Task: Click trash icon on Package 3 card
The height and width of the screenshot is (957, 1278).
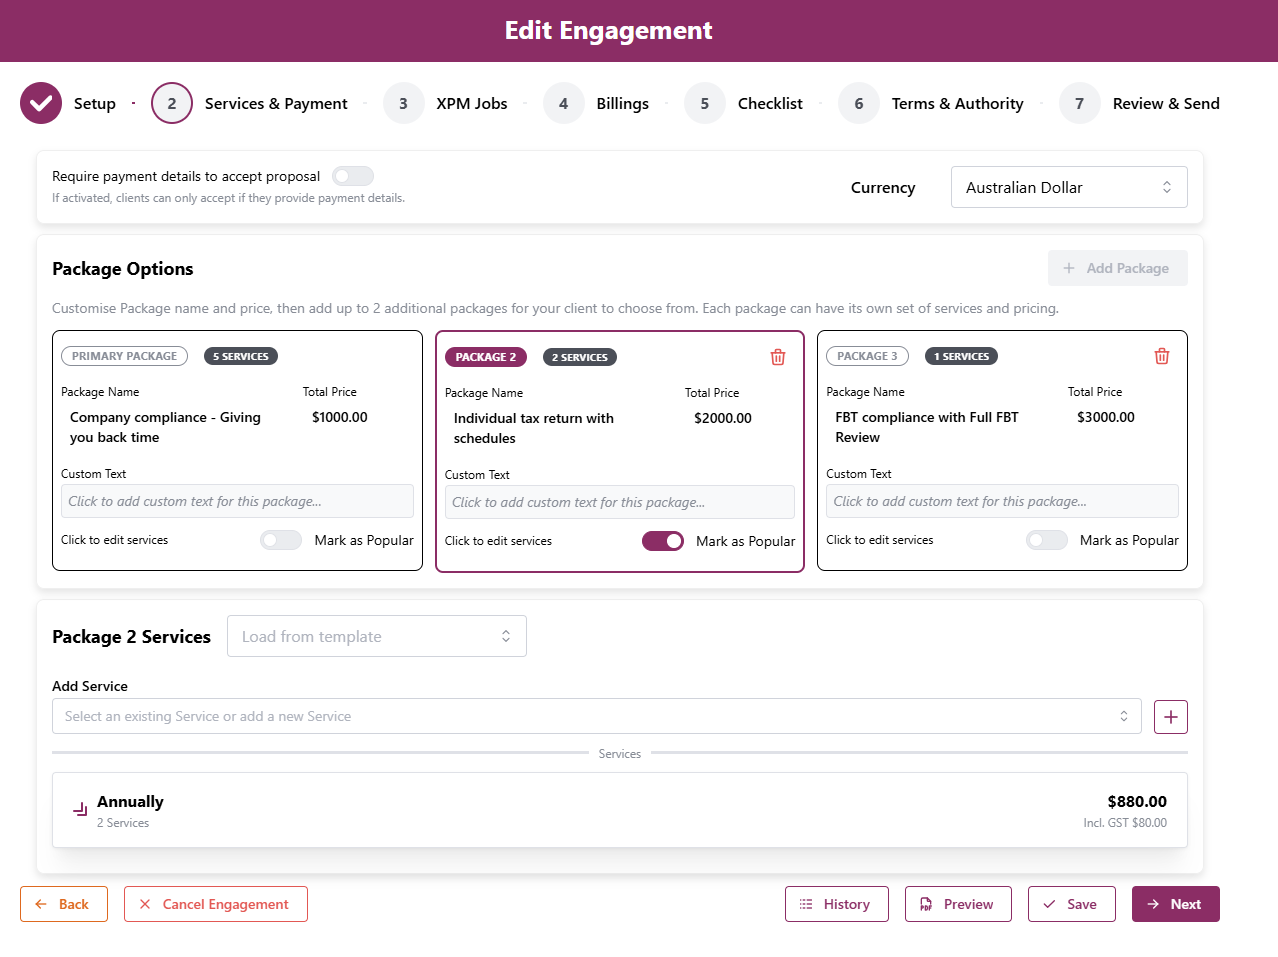Action: click(1161, 356)
